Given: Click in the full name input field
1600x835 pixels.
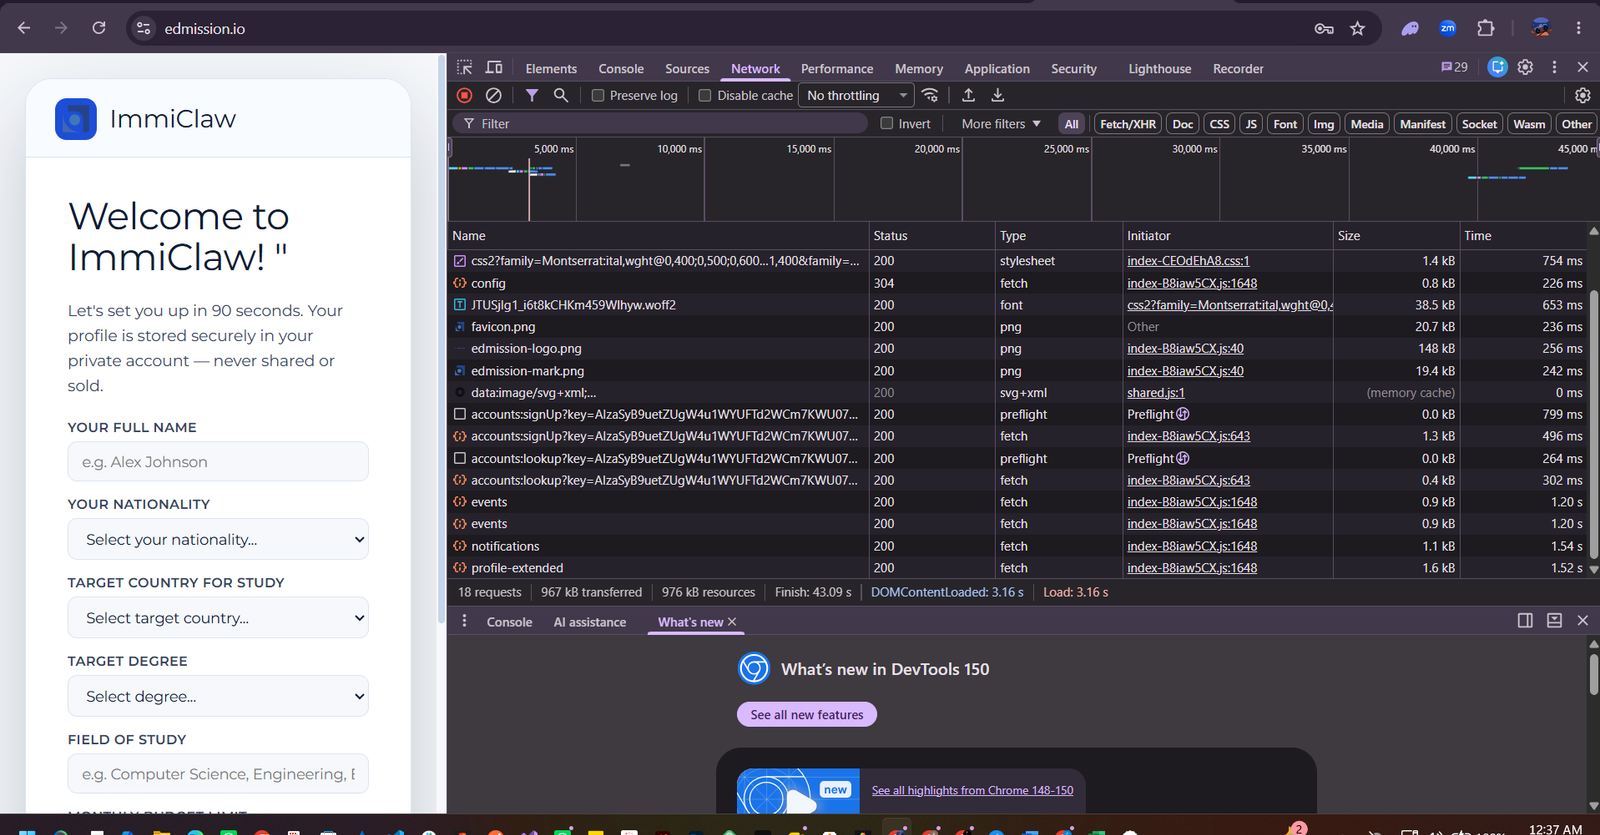Looking at the screenshot, I should [218, 461].
